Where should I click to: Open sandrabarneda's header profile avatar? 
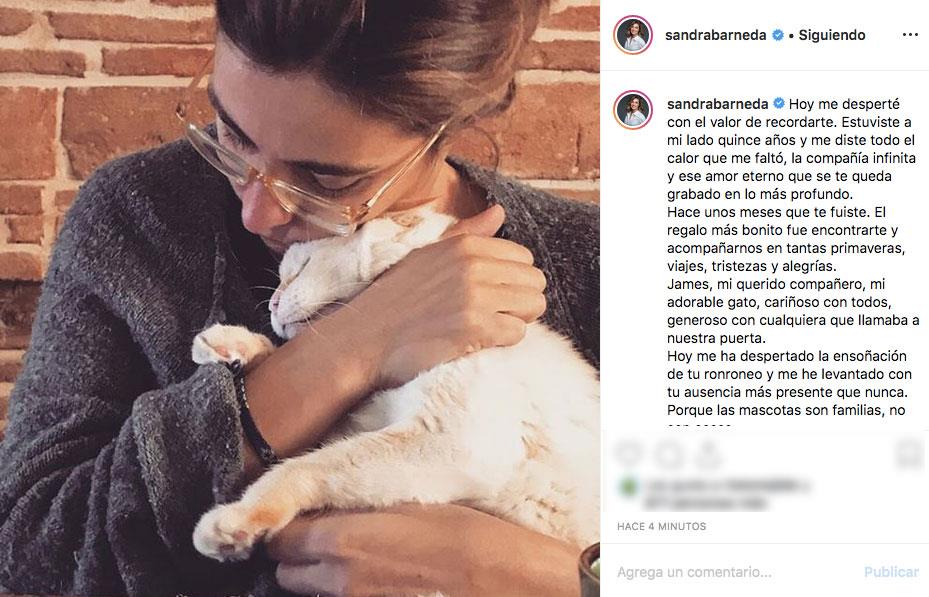(633, 35)
